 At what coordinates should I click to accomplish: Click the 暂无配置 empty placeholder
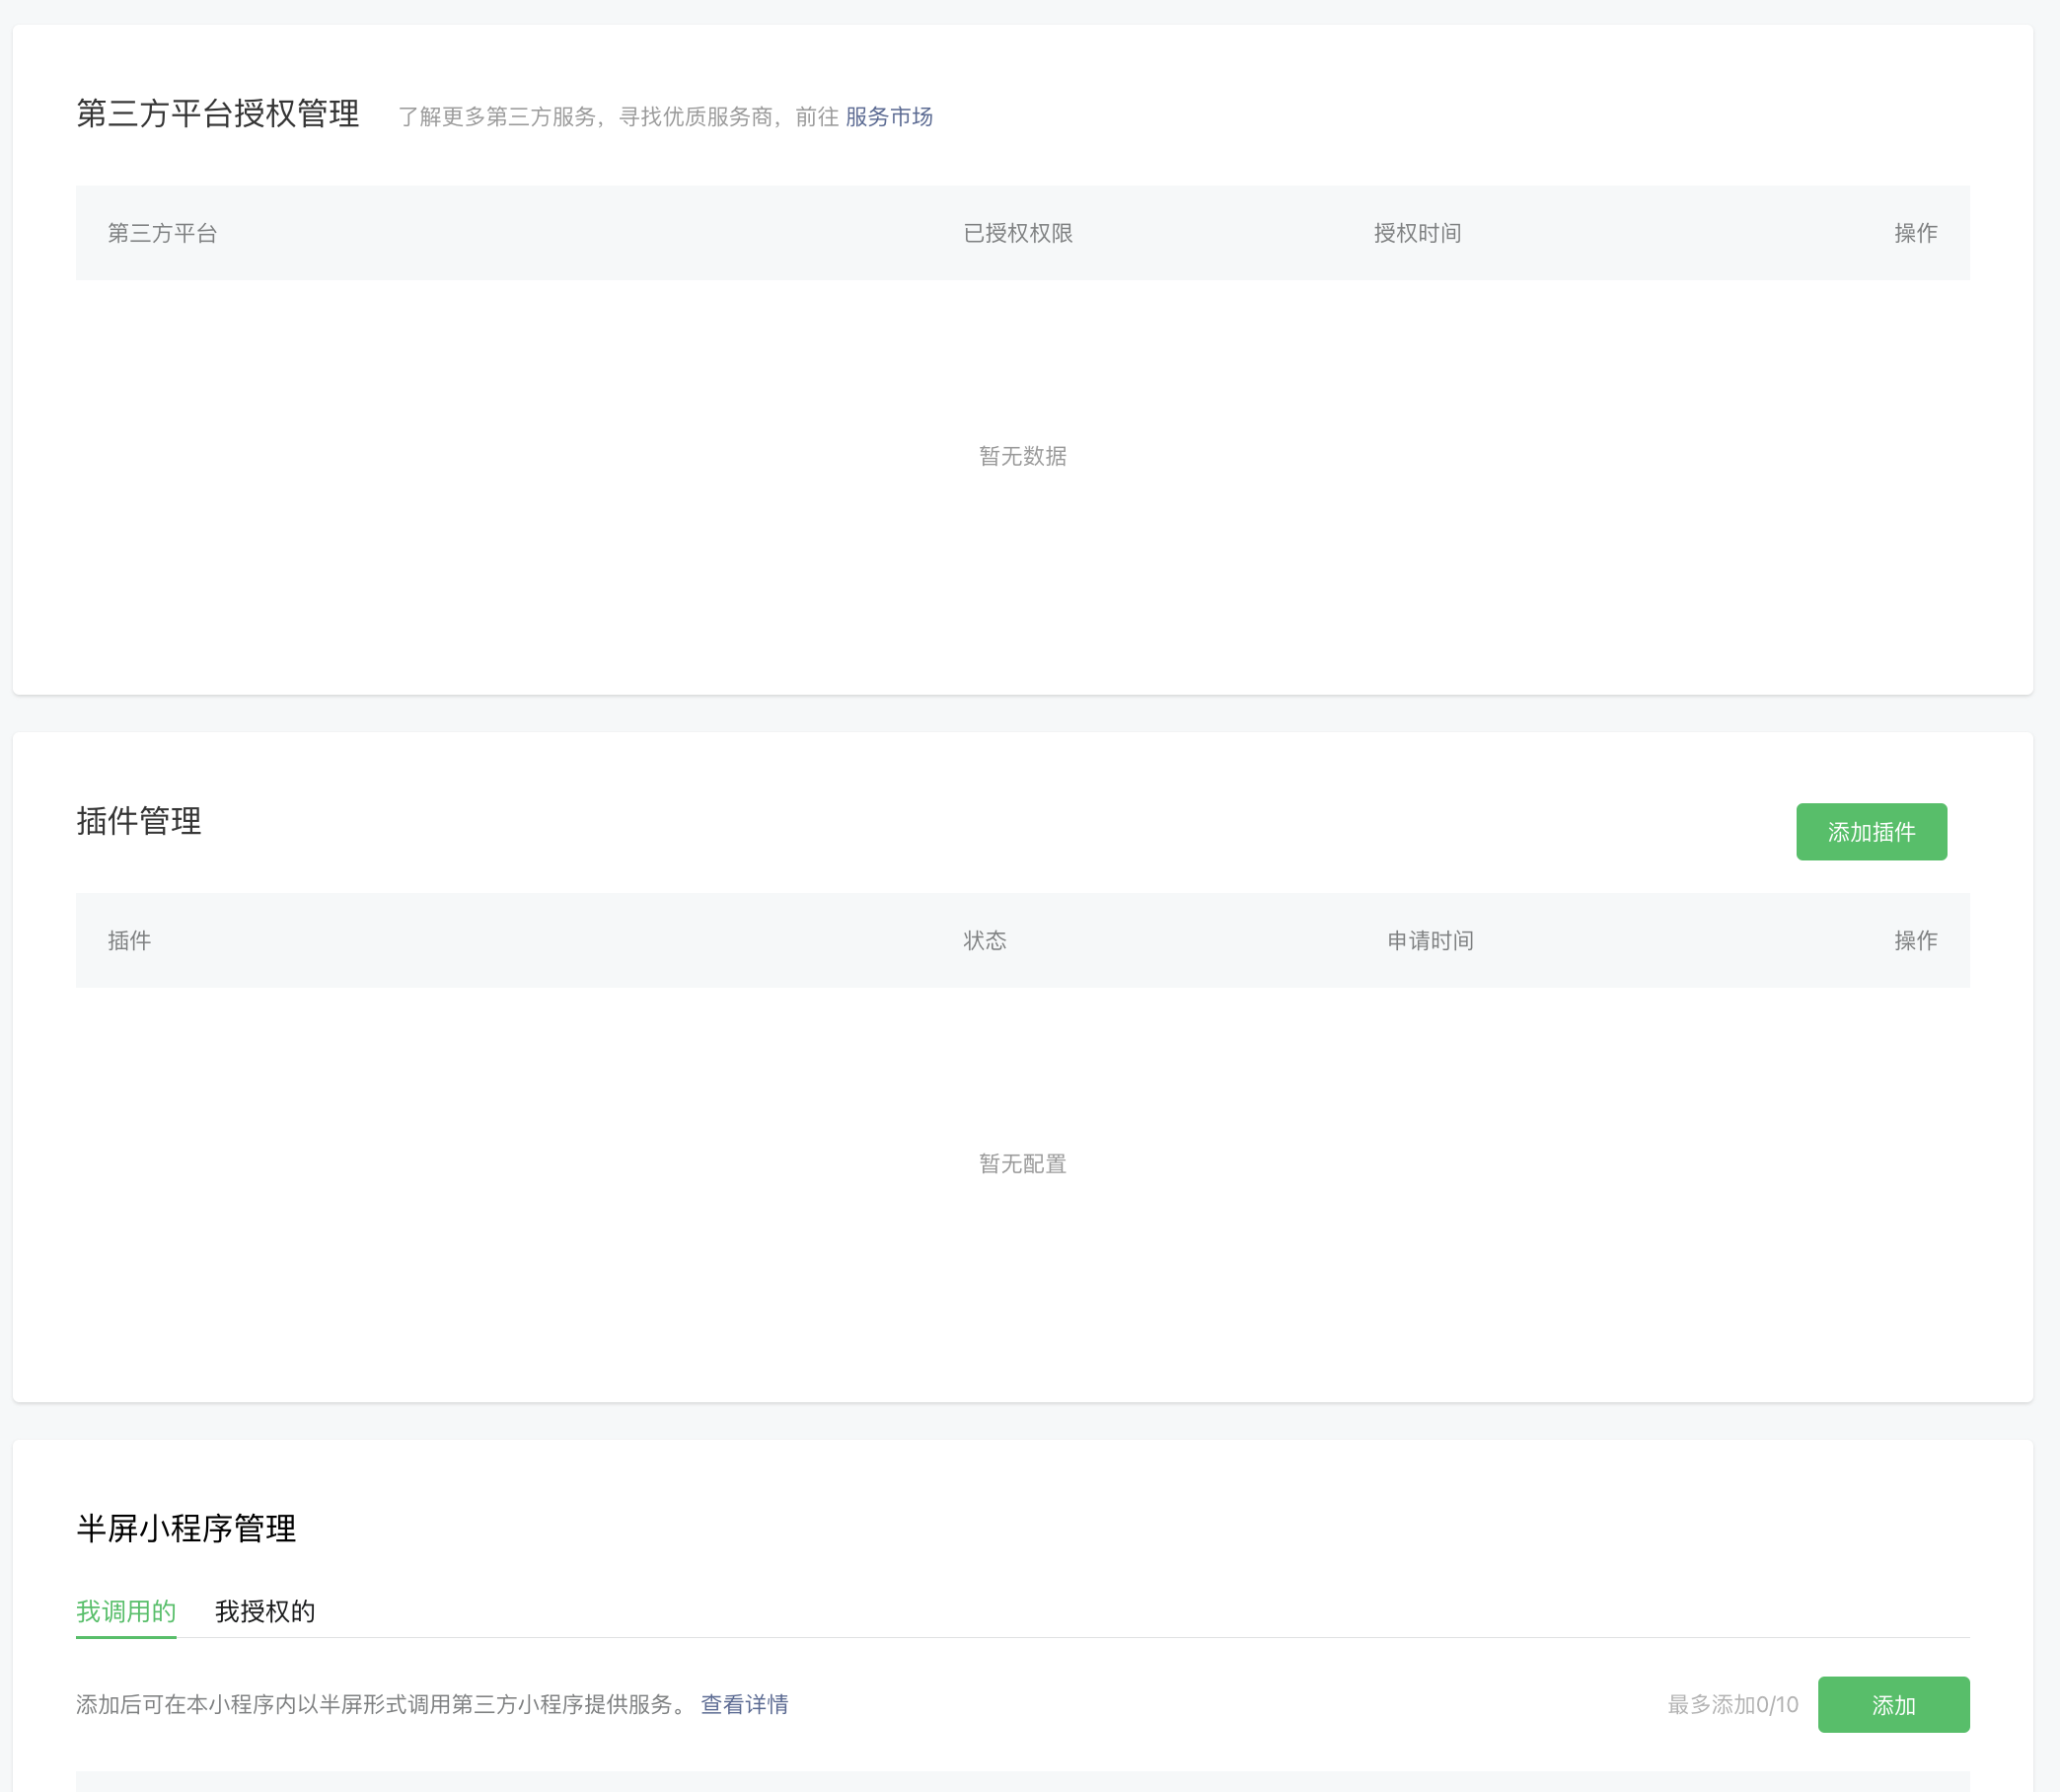coord(1022,1163)
